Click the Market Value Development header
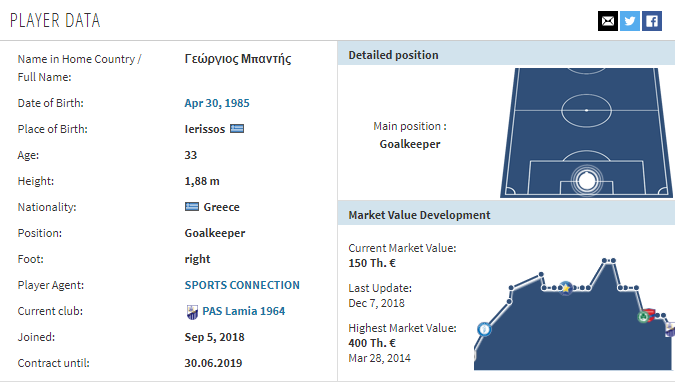Image resolution: width=675 pixels, height=382 pixels. [419, 215]
